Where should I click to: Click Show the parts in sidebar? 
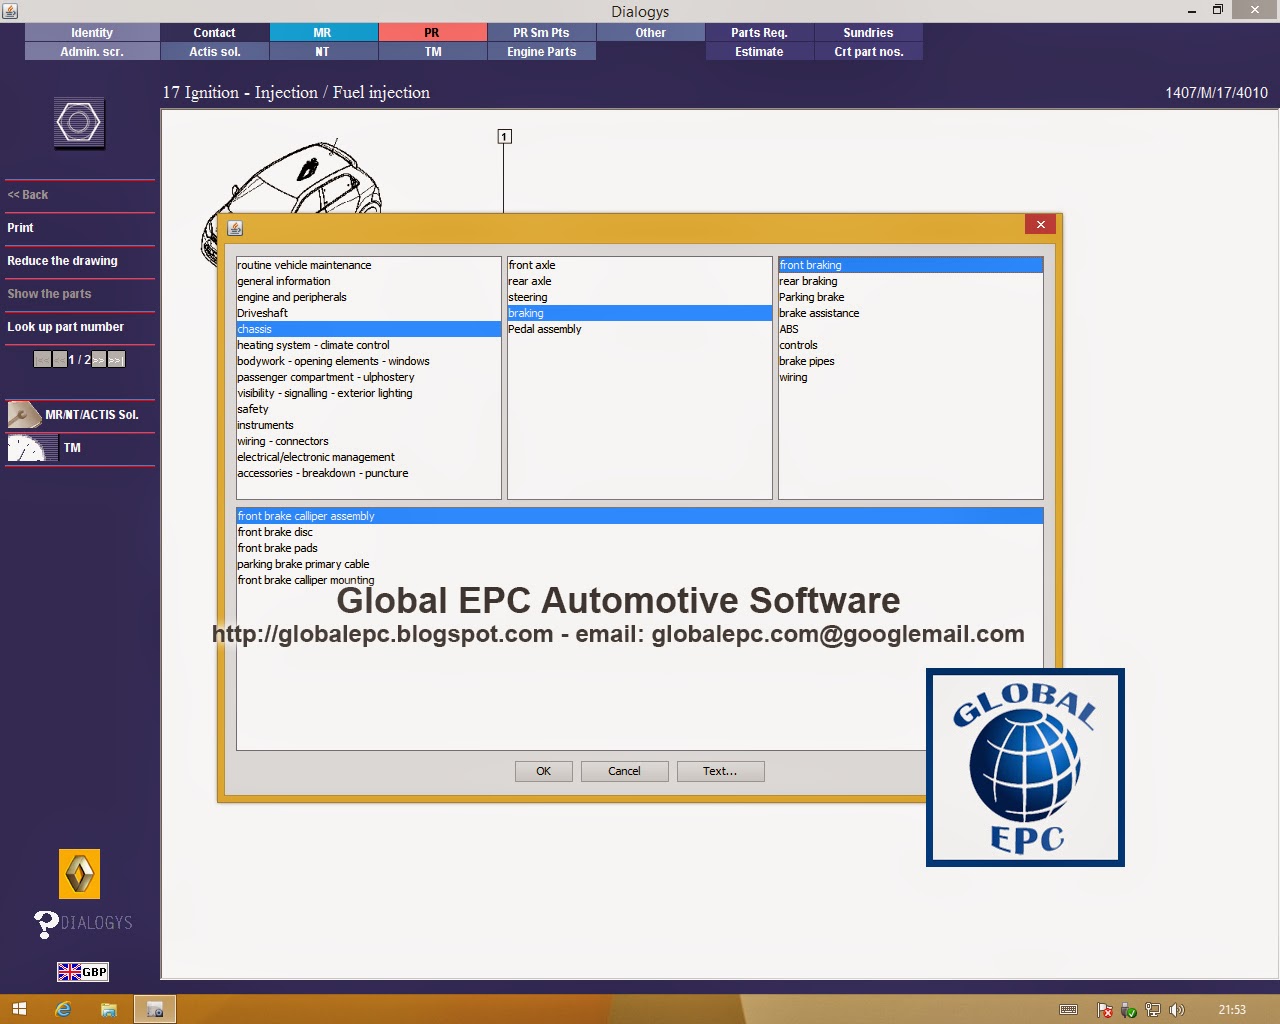49,294
